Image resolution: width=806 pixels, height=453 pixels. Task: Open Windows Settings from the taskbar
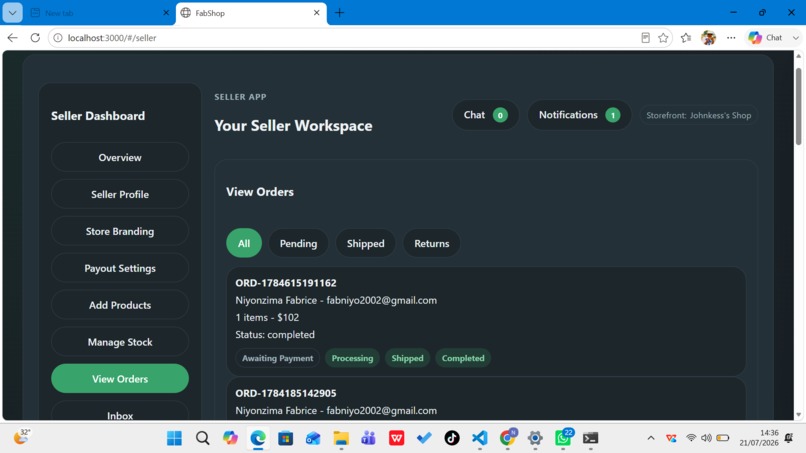[535, 438]
